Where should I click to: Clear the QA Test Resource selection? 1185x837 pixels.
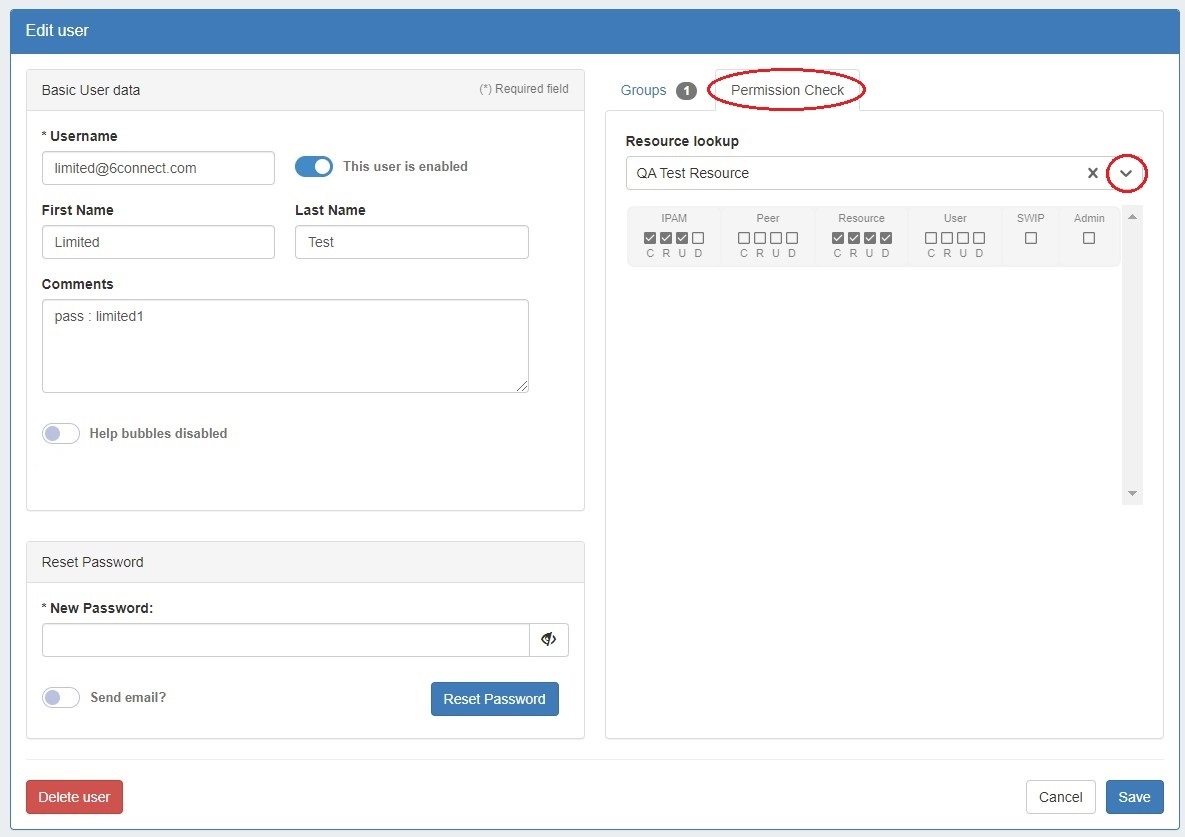1093,173
